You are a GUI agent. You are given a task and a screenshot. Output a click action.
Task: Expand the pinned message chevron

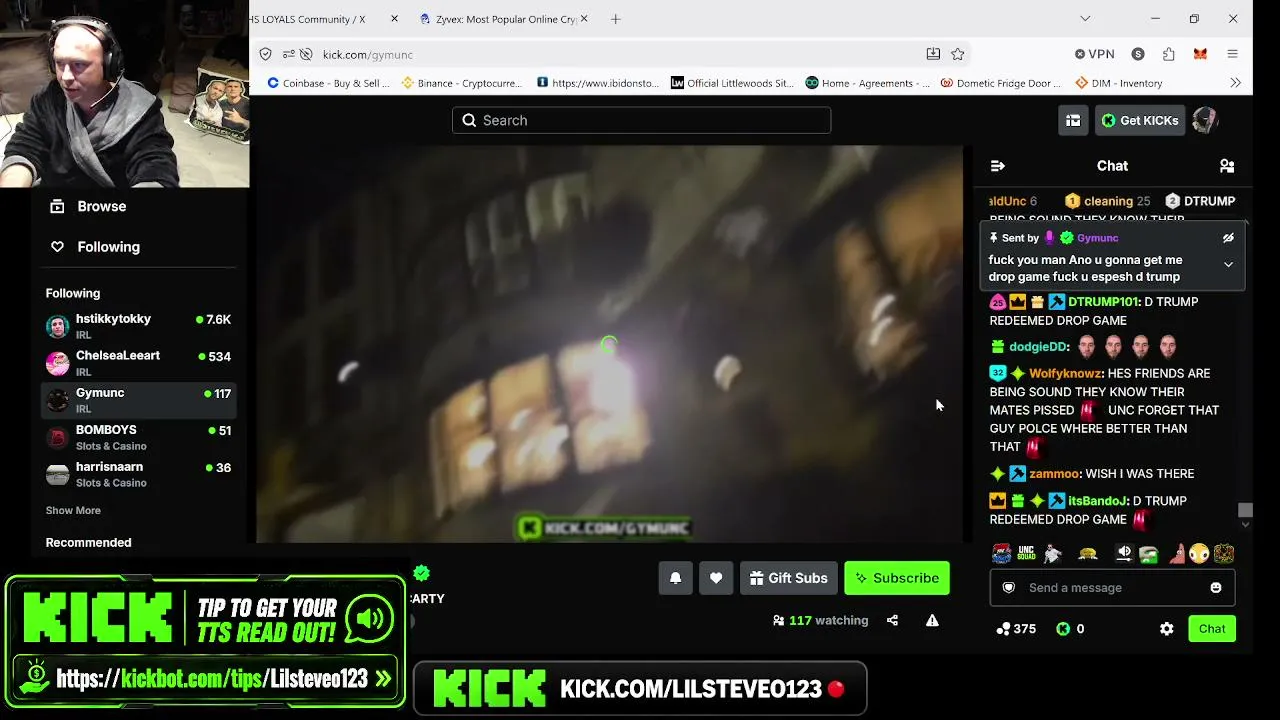point(1228,265)
